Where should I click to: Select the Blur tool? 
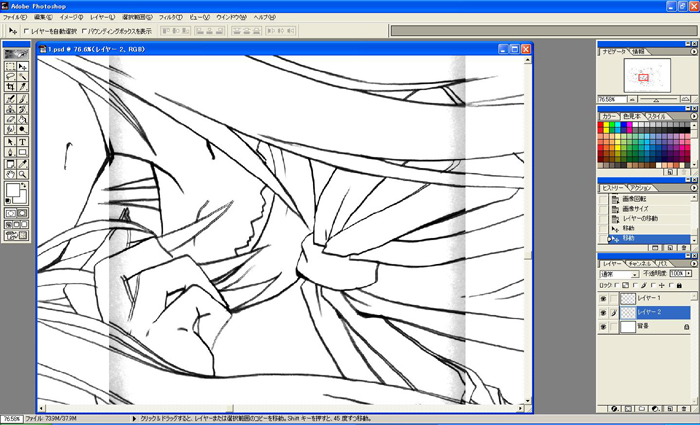(10, 130)
